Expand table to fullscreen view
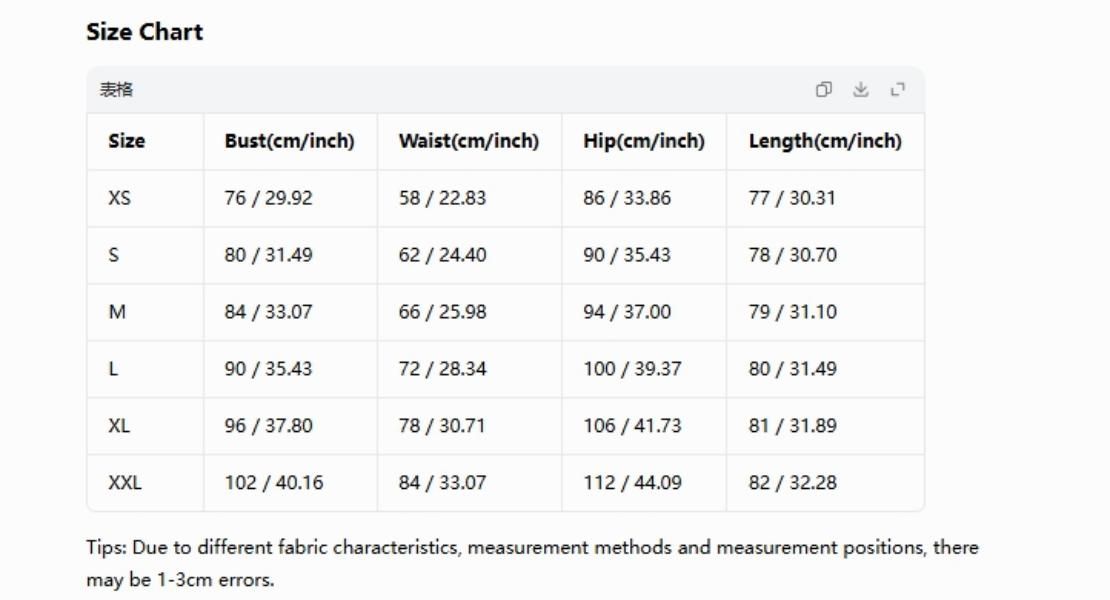 click(898, 89)
